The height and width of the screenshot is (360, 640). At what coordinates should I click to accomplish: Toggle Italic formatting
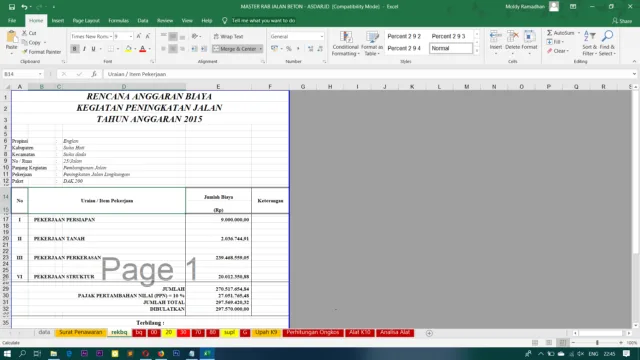84,49
